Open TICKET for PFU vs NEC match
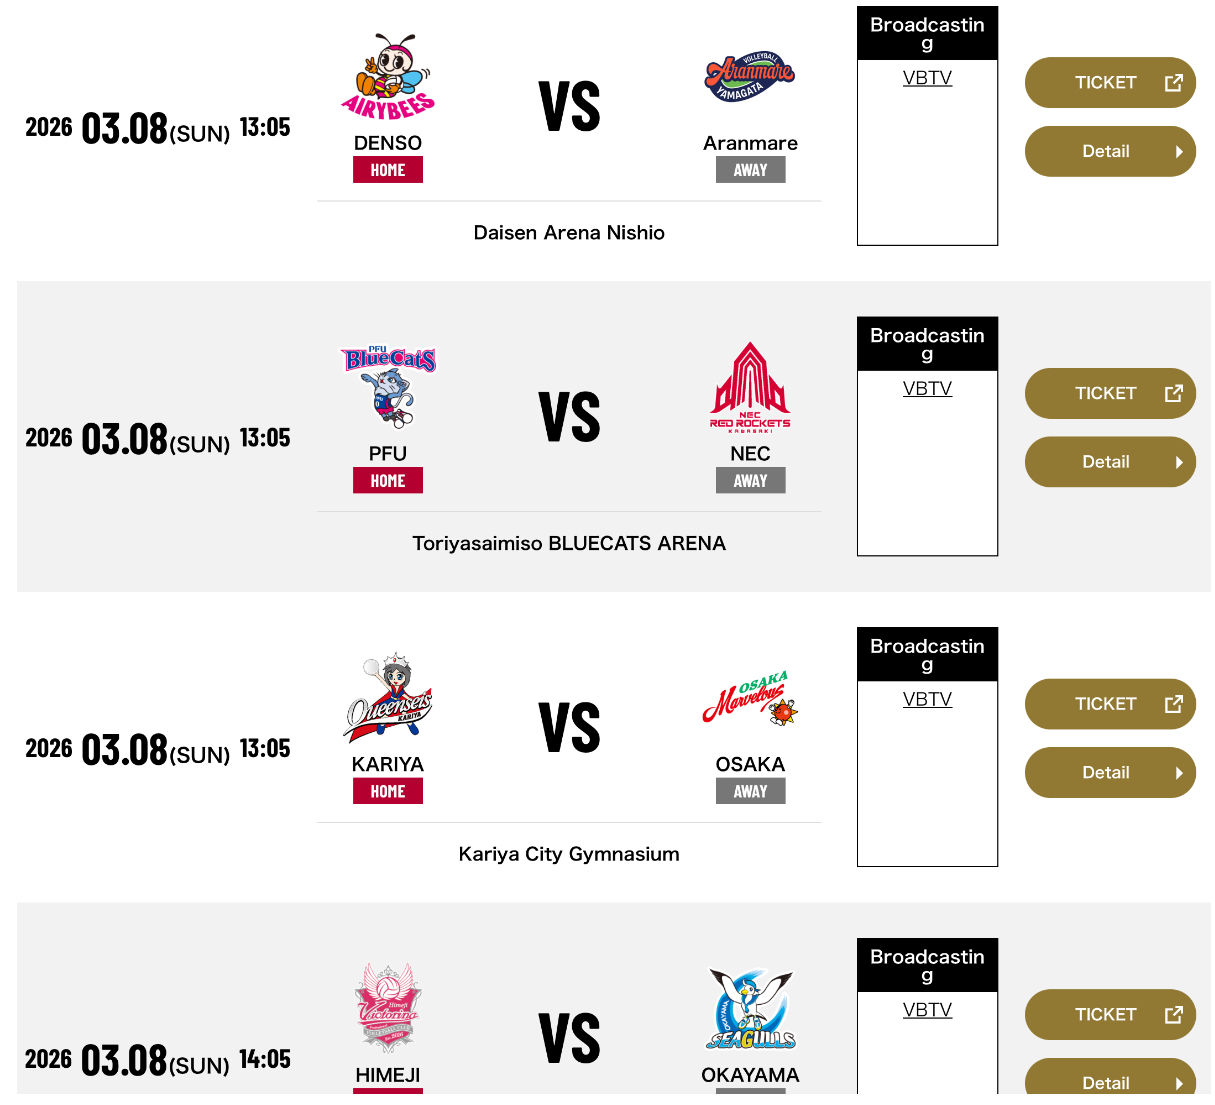The width and height of the screenshot is (1215, 1105). point(1110,394)
